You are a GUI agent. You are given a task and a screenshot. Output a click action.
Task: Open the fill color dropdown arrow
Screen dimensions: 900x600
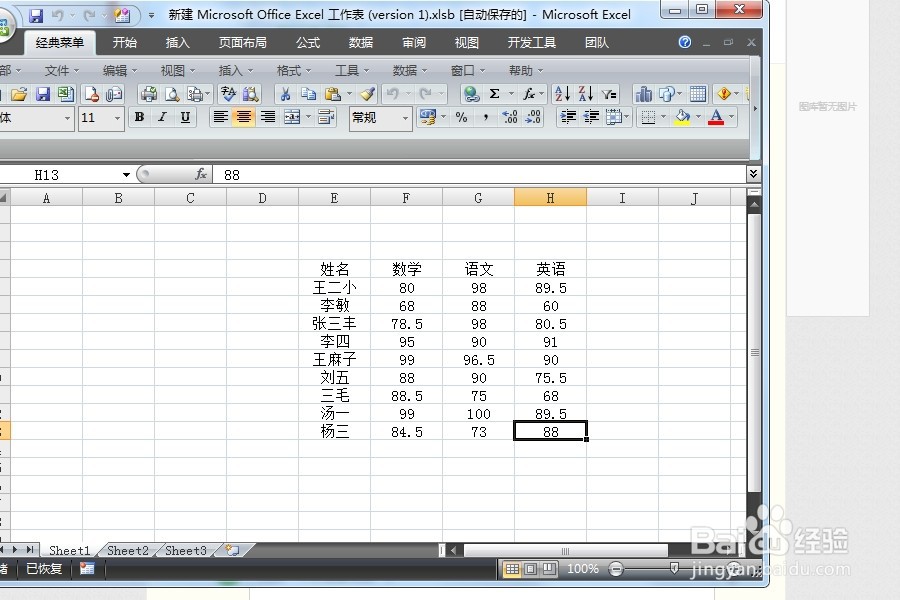point(699,117)
